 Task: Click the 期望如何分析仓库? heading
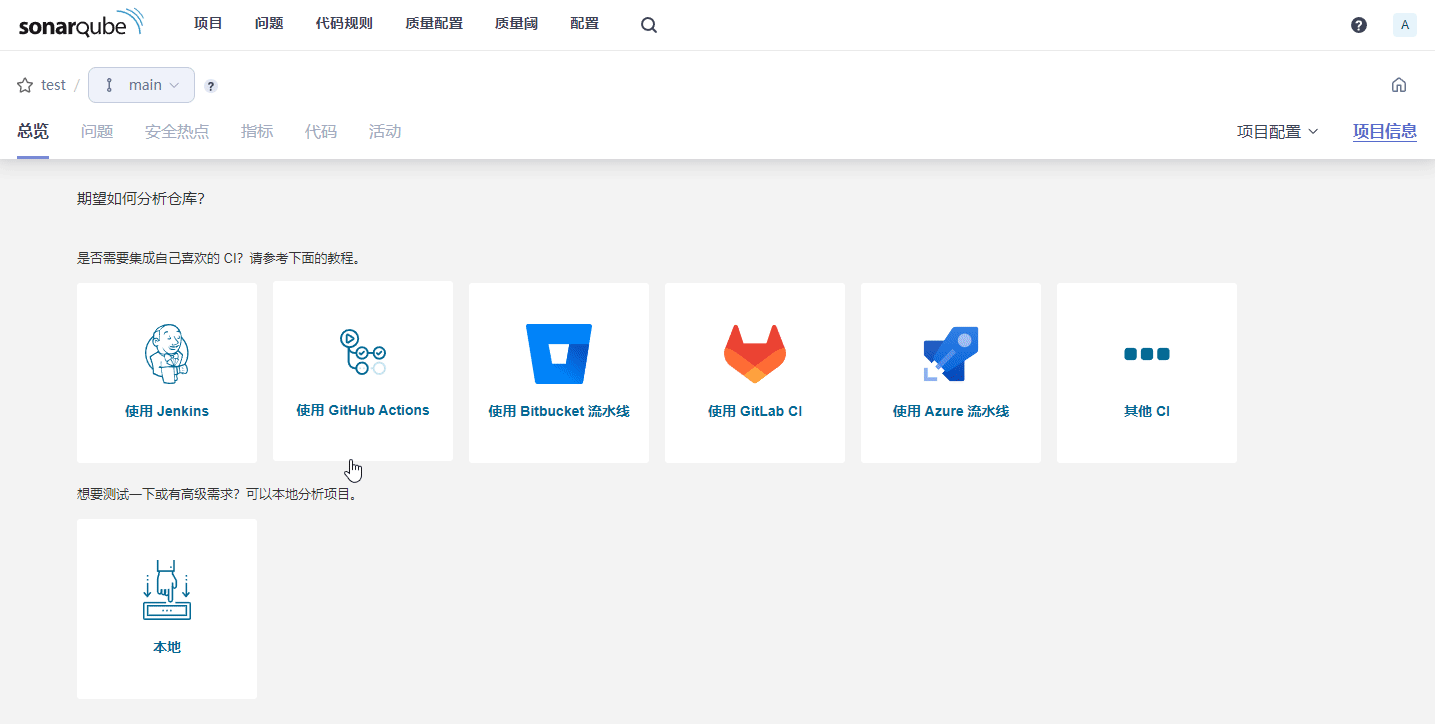pyautogui.click(x=141, y=198)
